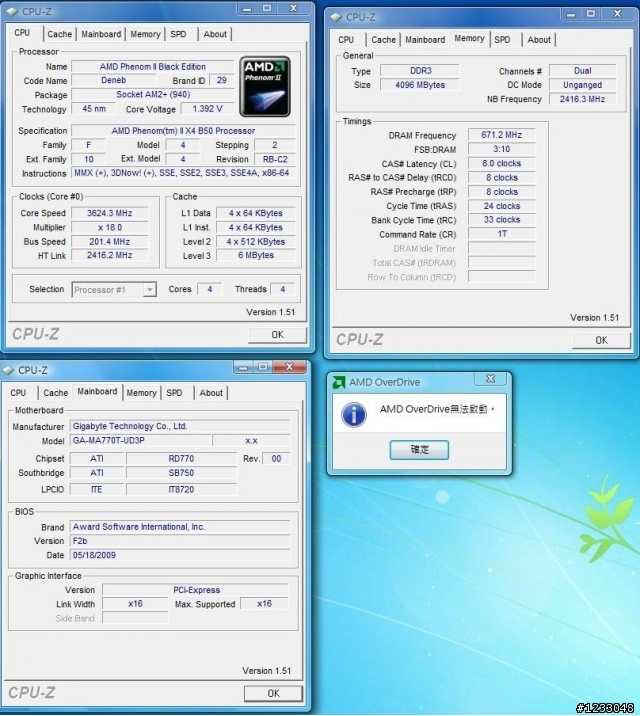This screenshot has height=716, width=640.
Task: Click the Multiplier value x 18.0
Action: pyautogui.click(x=110, y=227)
